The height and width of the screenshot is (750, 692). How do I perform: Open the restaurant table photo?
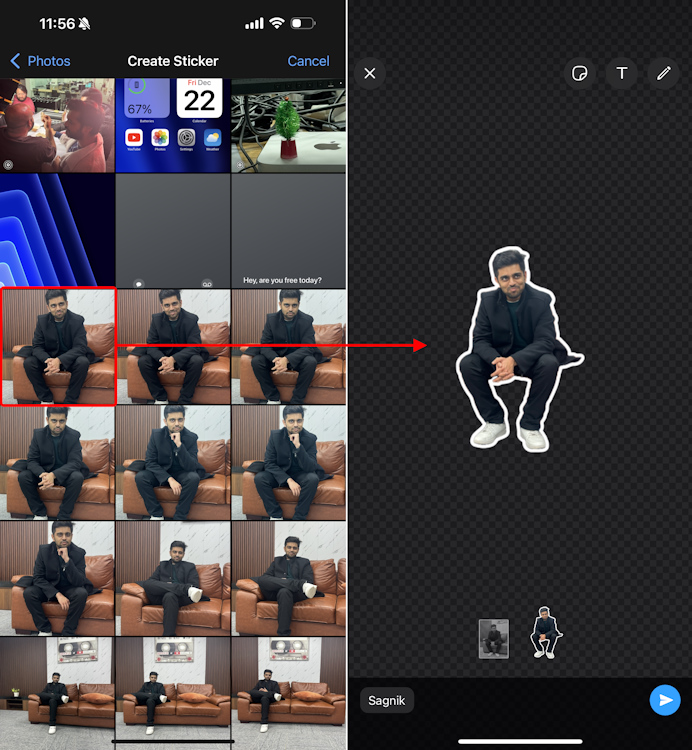click(57, 125)
